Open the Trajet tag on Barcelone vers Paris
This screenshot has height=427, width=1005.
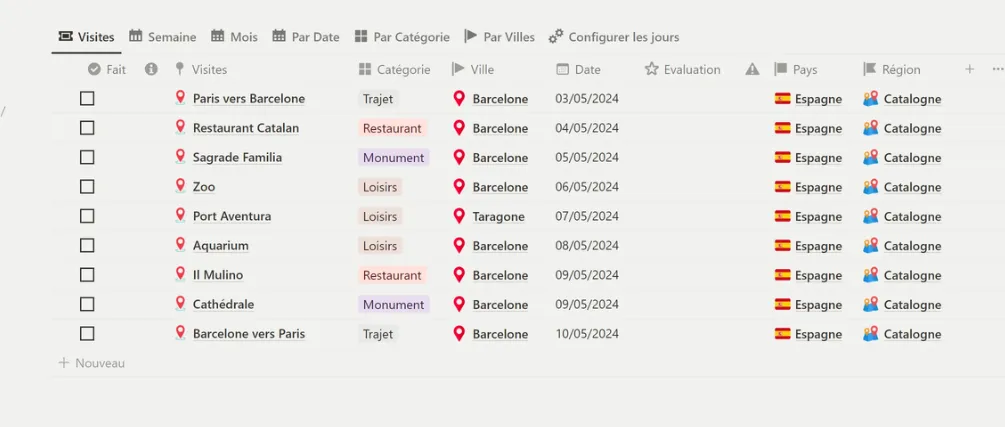[x=378, y=334]
